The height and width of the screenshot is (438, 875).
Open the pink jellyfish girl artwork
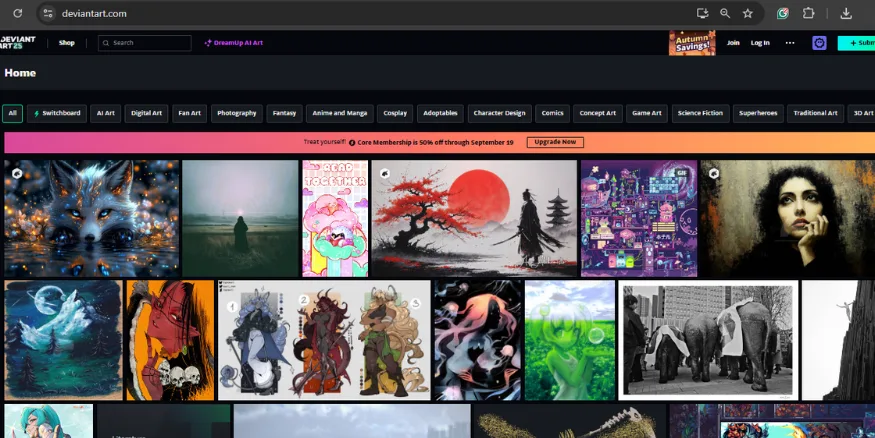tap(478, 340)
